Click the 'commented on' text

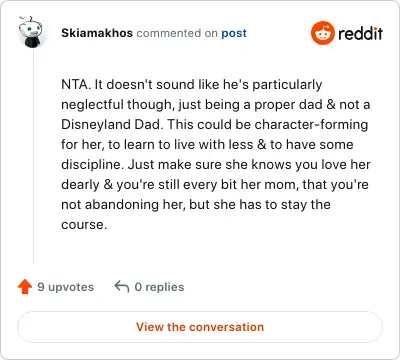tap(177, 33)
